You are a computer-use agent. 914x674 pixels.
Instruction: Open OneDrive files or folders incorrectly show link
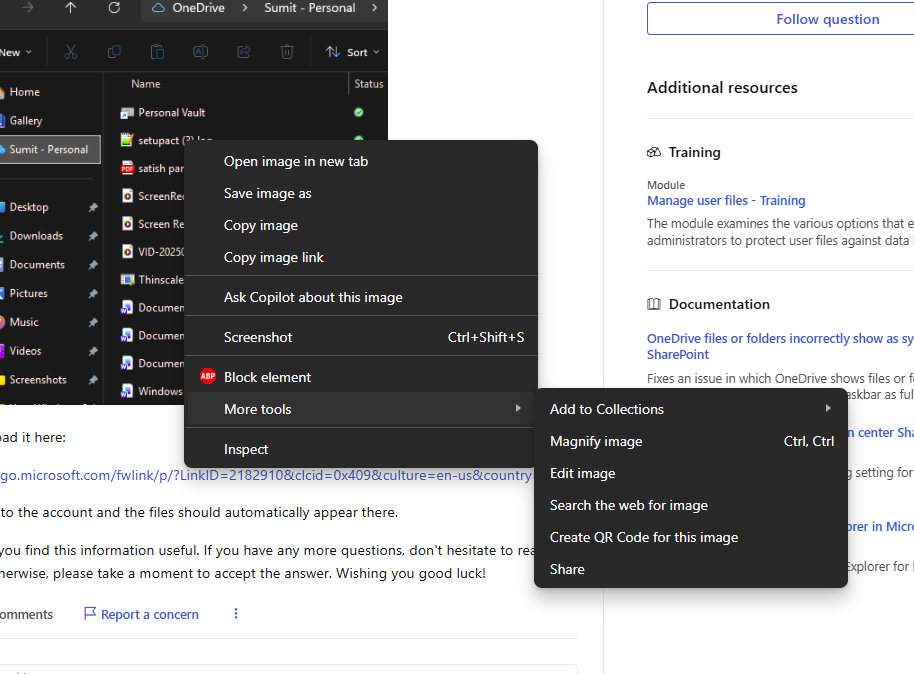(781, 346)
